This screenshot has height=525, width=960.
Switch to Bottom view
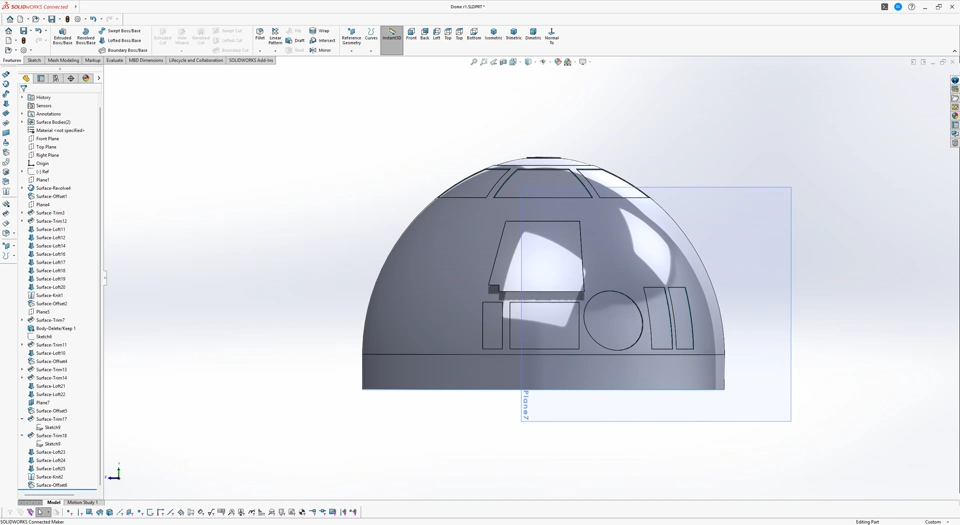474,34
